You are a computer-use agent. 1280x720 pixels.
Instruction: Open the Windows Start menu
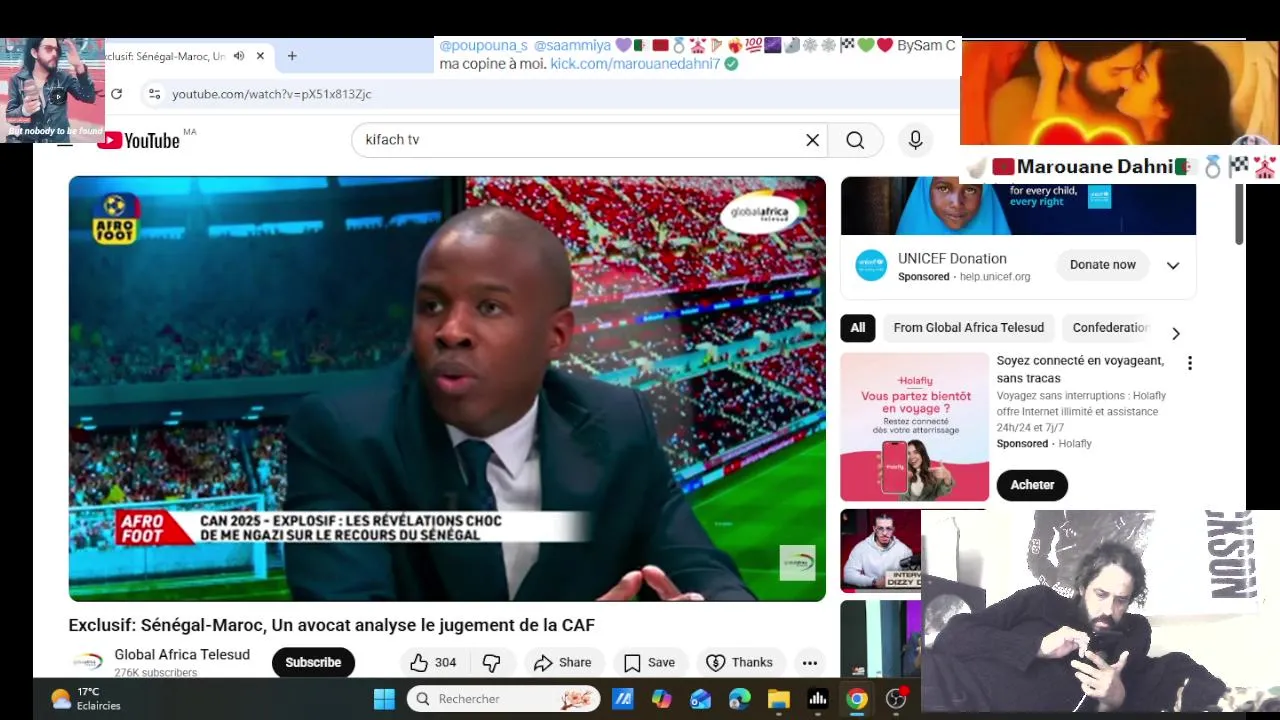click(384, 699)
